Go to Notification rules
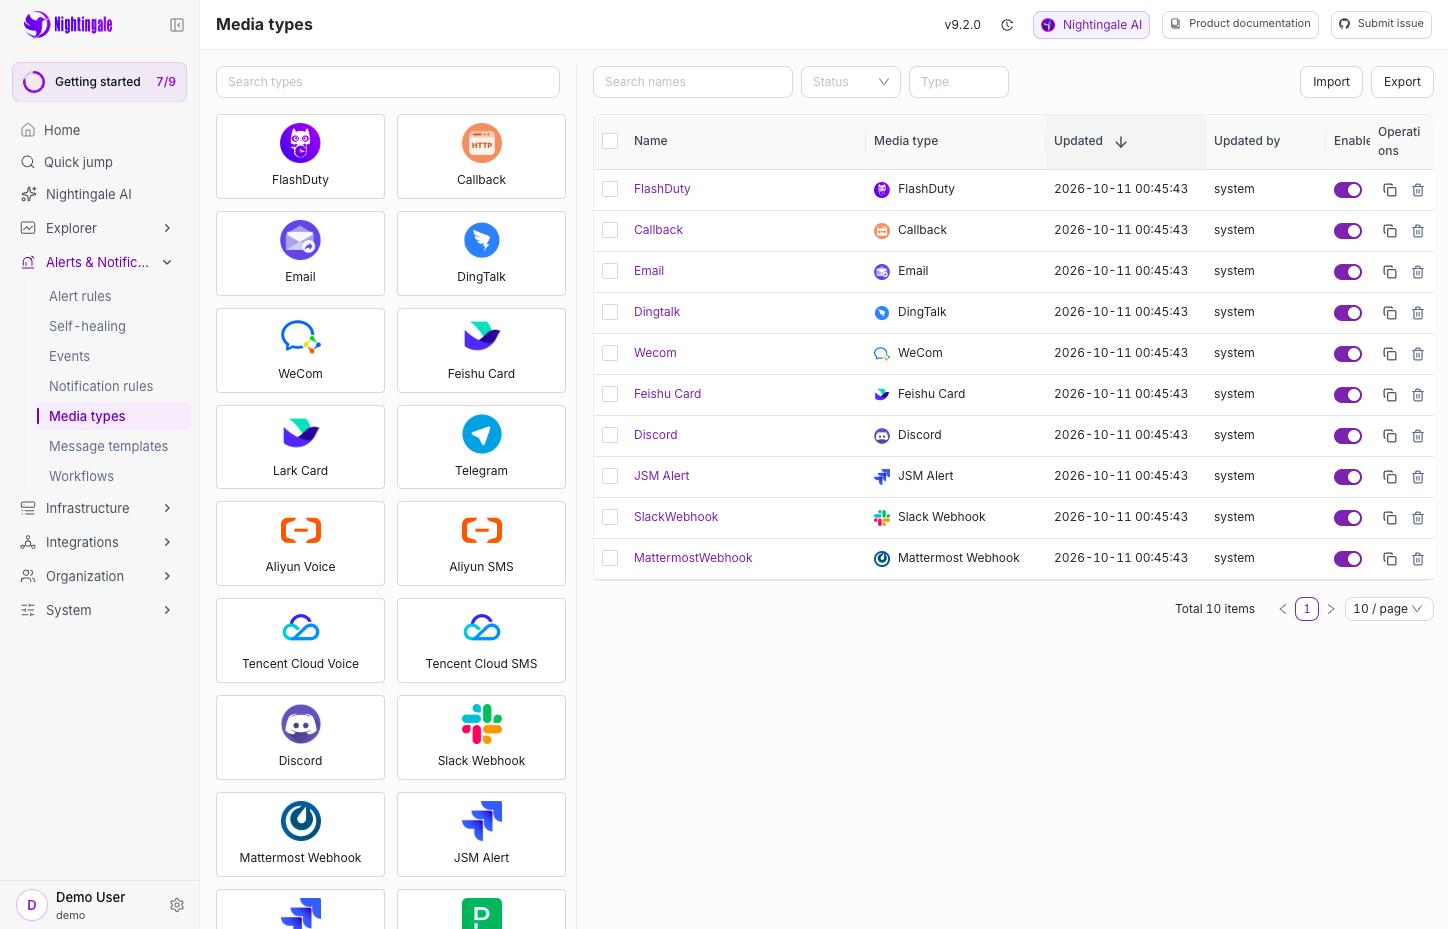Screen dimensions: 1448x929 101,386
